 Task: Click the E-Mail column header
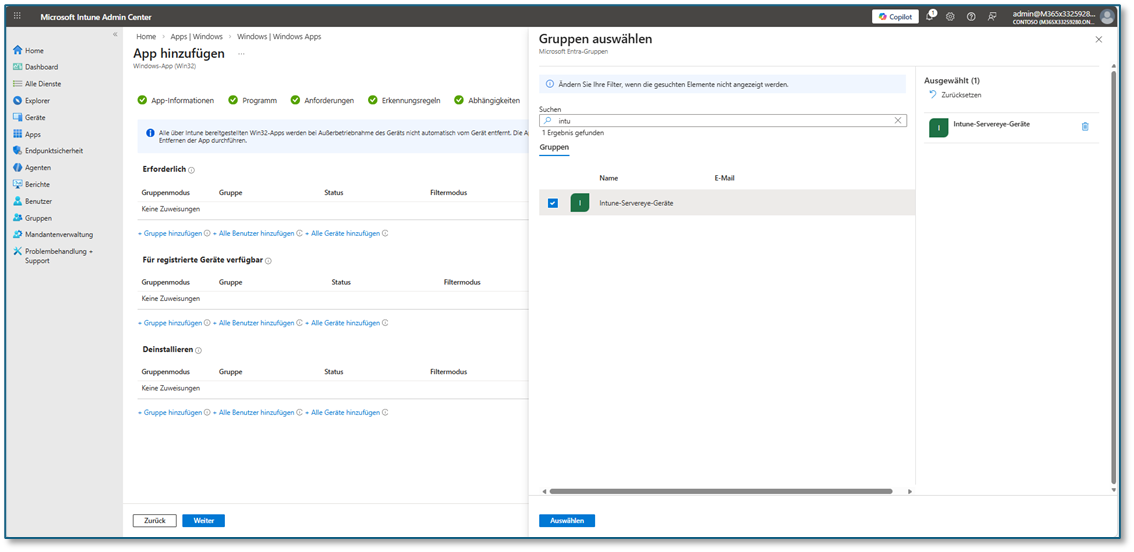click(725, 178)
